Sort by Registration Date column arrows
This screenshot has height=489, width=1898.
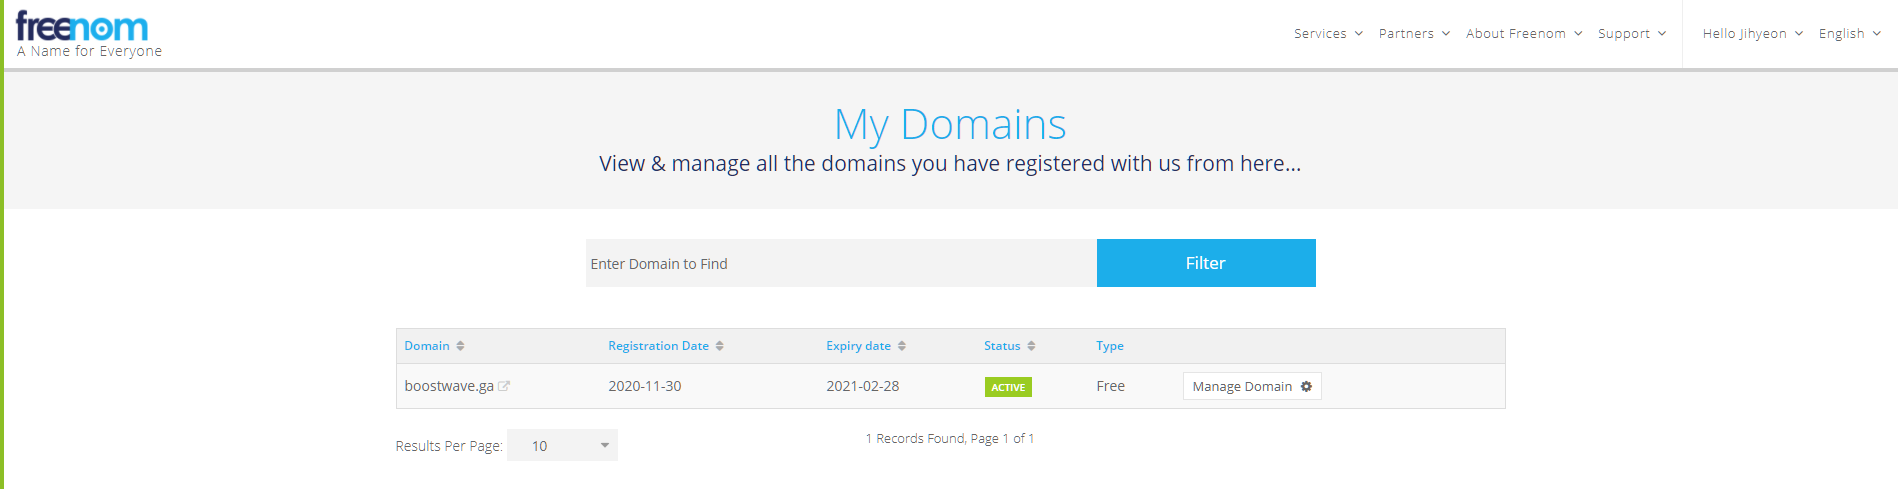pyautogui.click(x=719, y=346)
